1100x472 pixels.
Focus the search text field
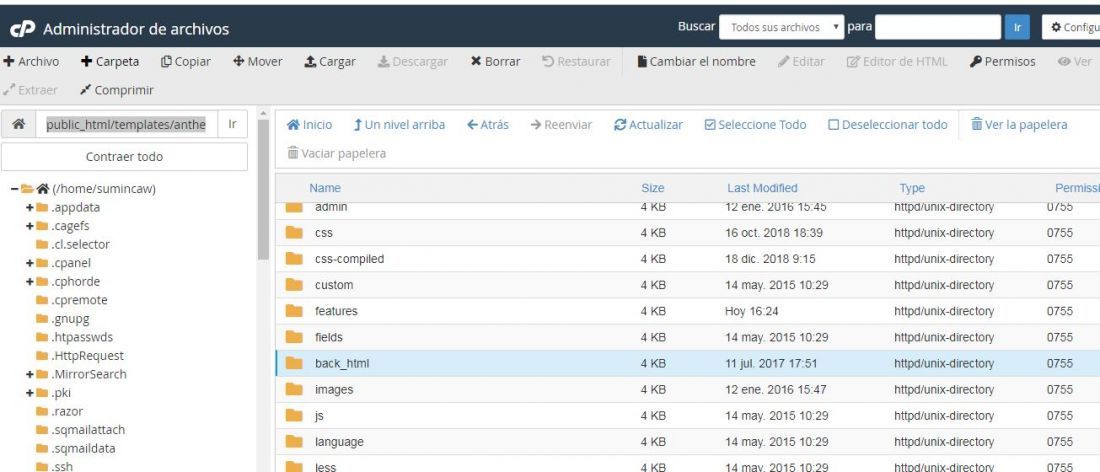(x=938, y=27)
